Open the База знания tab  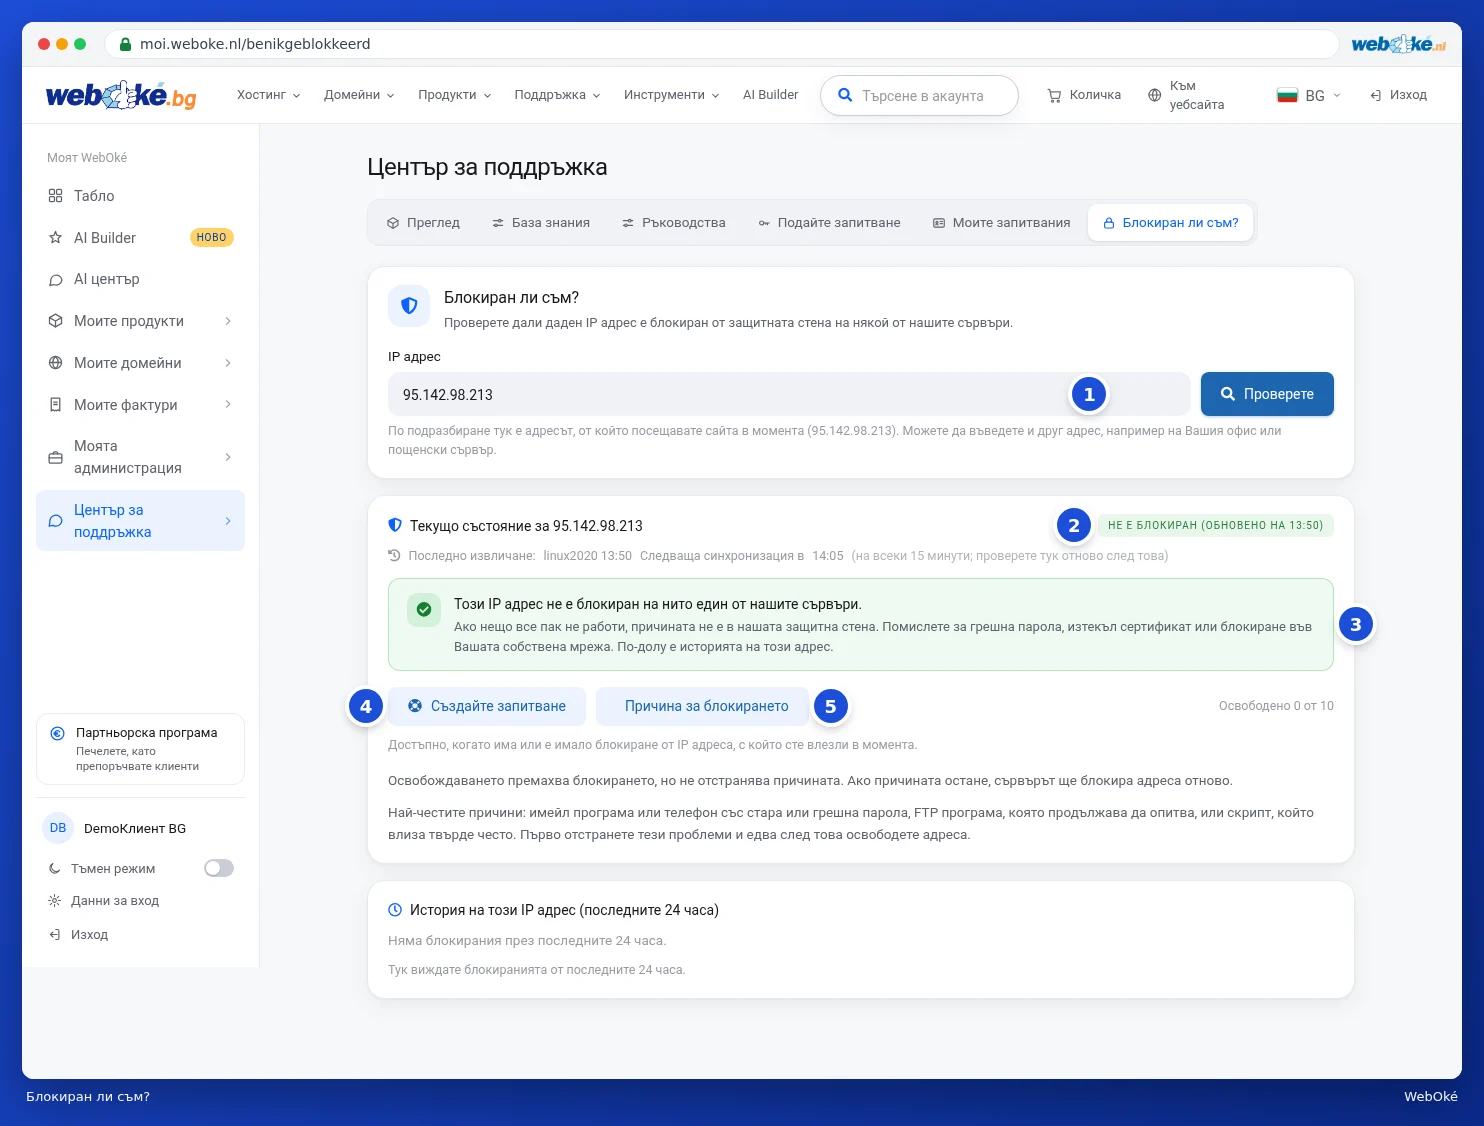(x=540, y=223)
